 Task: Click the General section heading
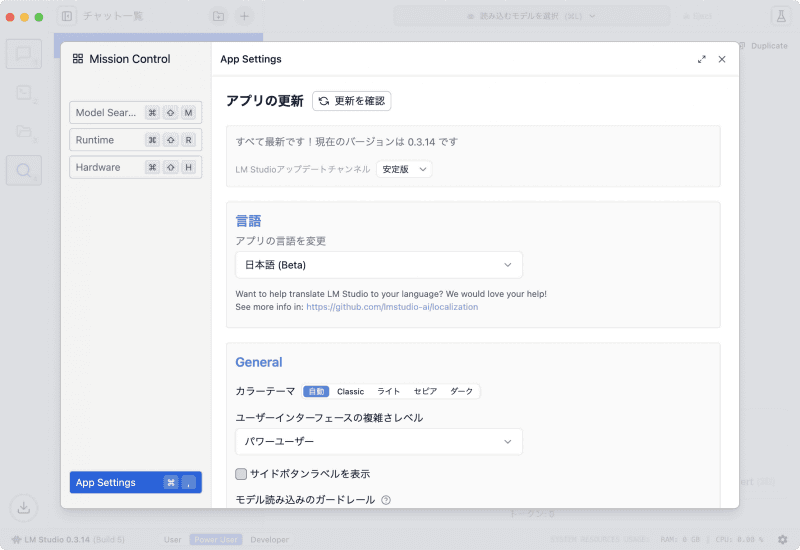coord(259,362)
